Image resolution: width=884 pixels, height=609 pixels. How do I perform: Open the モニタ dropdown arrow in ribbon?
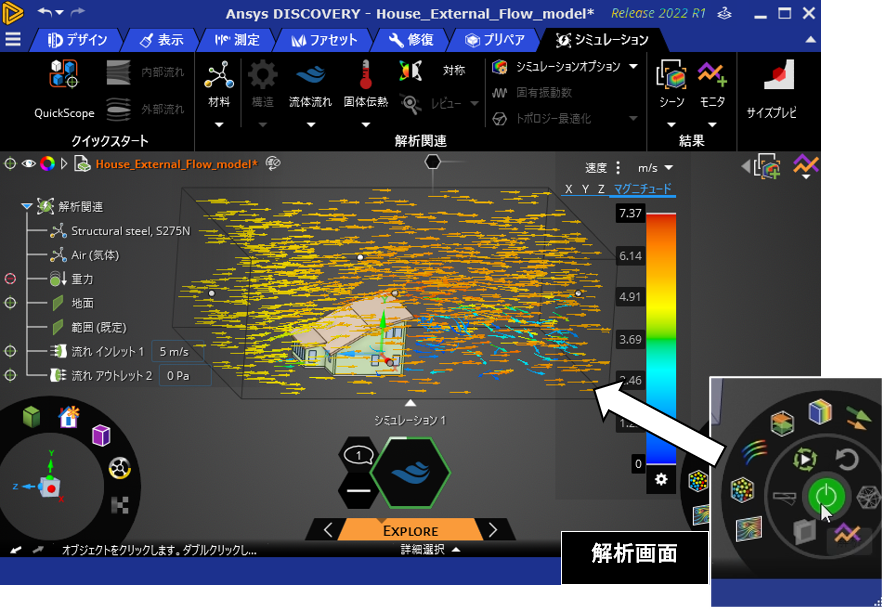click(x=712, y=125)
